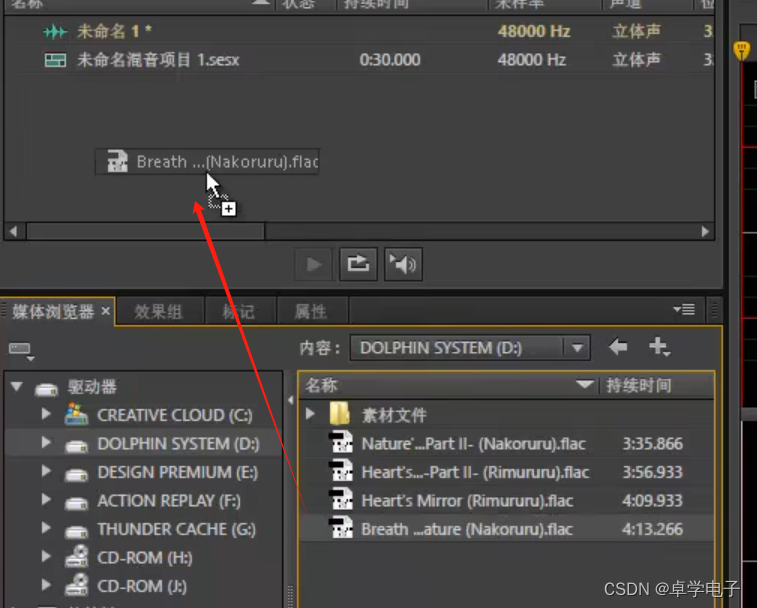757x608 pixels.
Task: Expand DOLPHIN SYSTEM (D:) drive
Action: pos(46,442)
